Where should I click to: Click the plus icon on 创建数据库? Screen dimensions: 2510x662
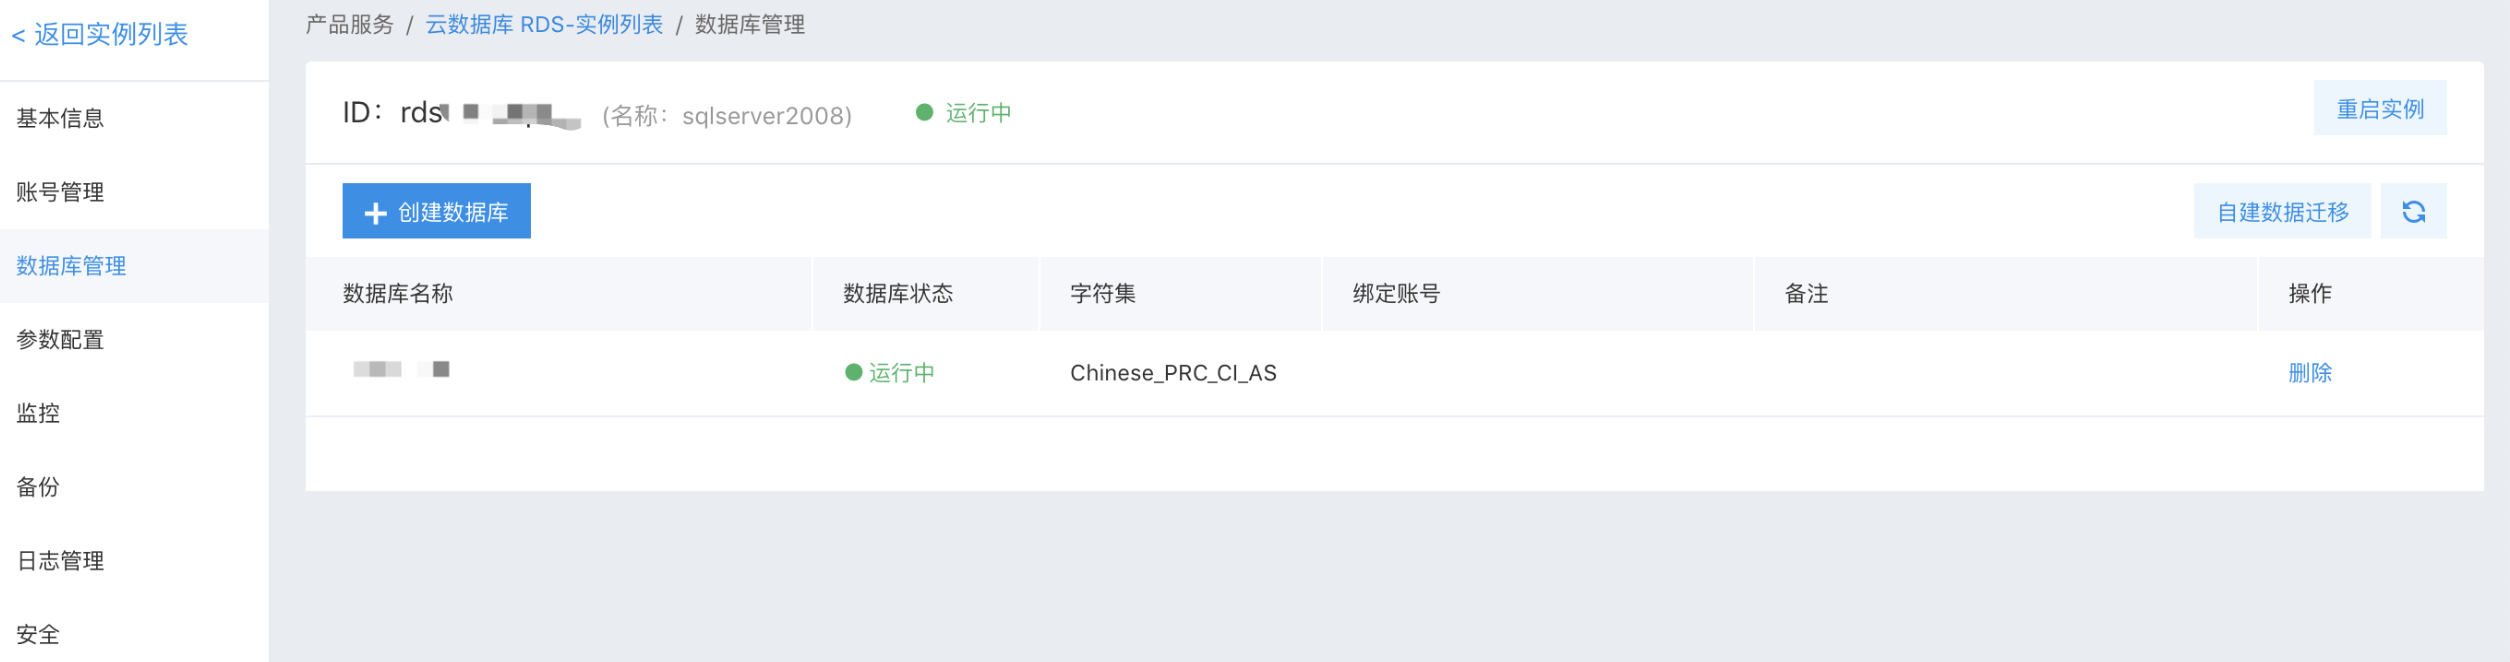[375, 213]
